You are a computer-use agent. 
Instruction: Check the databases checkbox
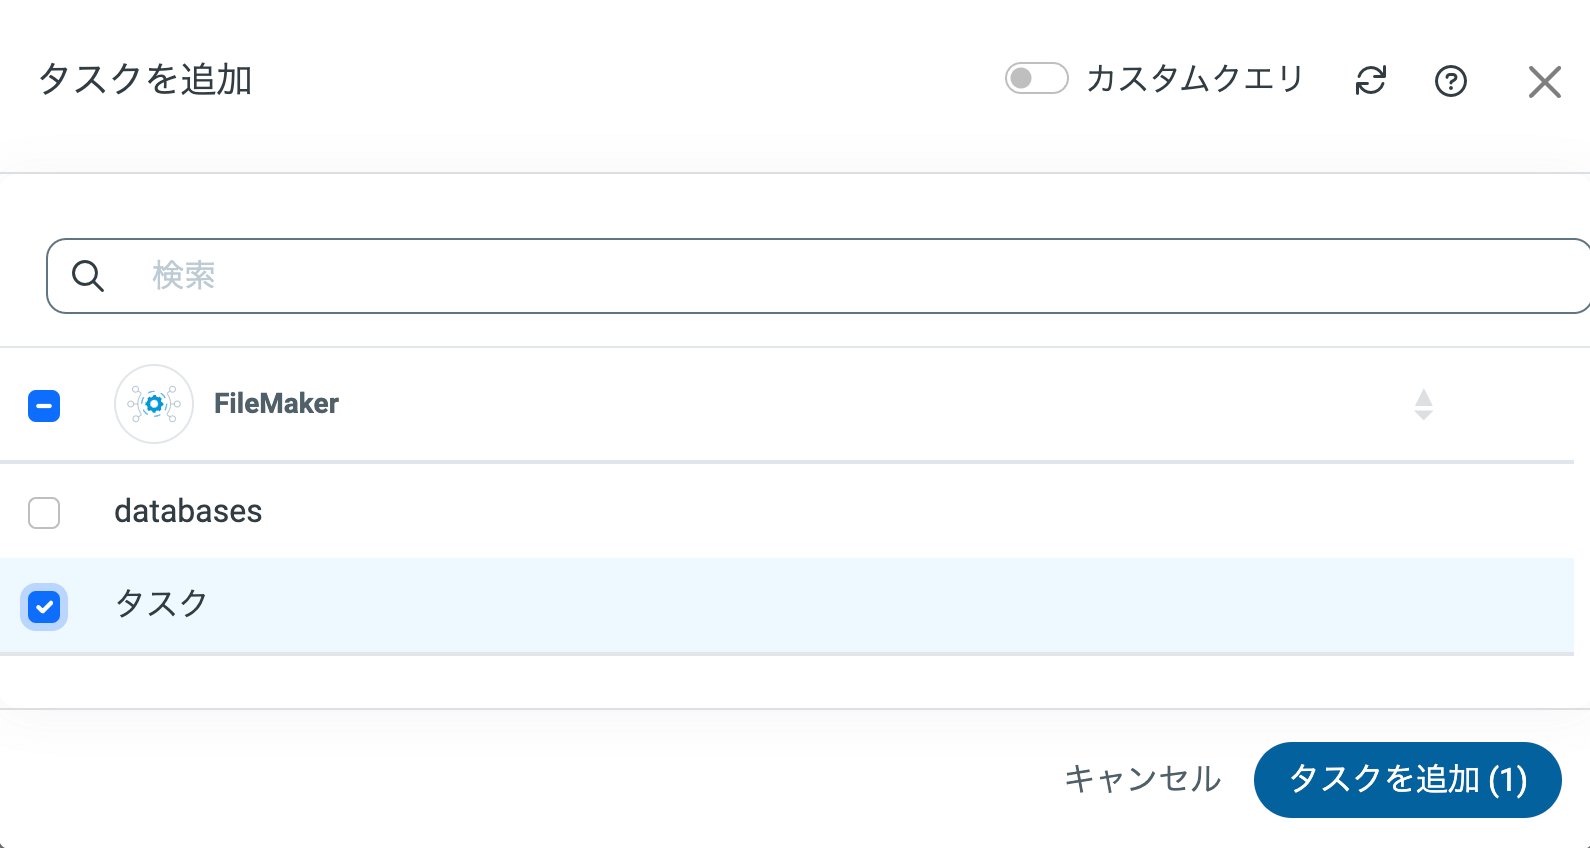[x=44, y=513]
